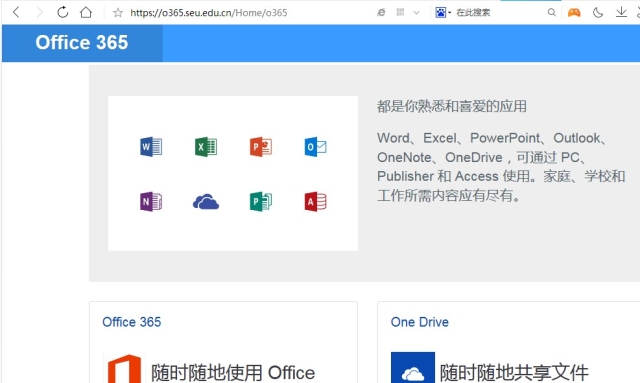Click the magnifier search icon
Image resolution: width=640 pixels, height=383 pixels.
click(551, 12)
